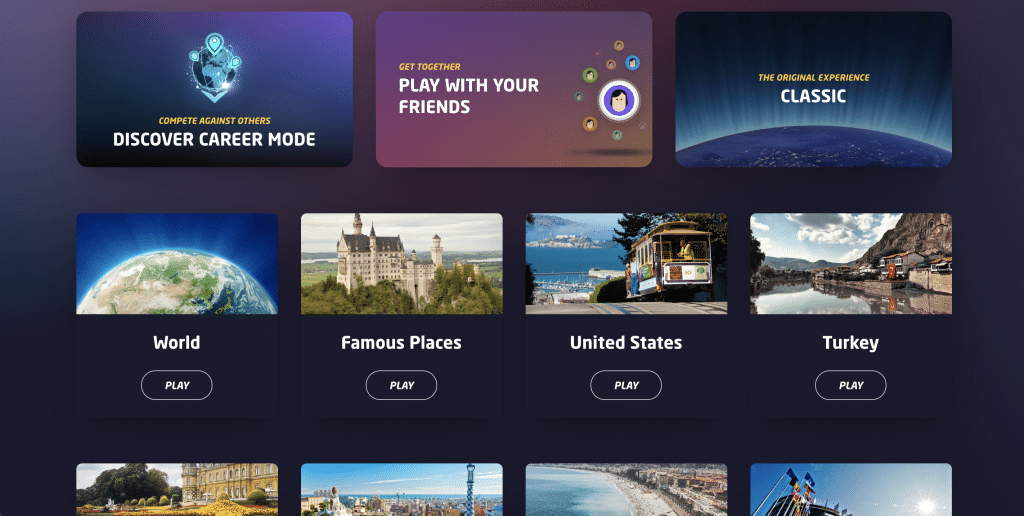The image size is (1024, 516).
Task: Play the World map
Action: click(177, 385)
